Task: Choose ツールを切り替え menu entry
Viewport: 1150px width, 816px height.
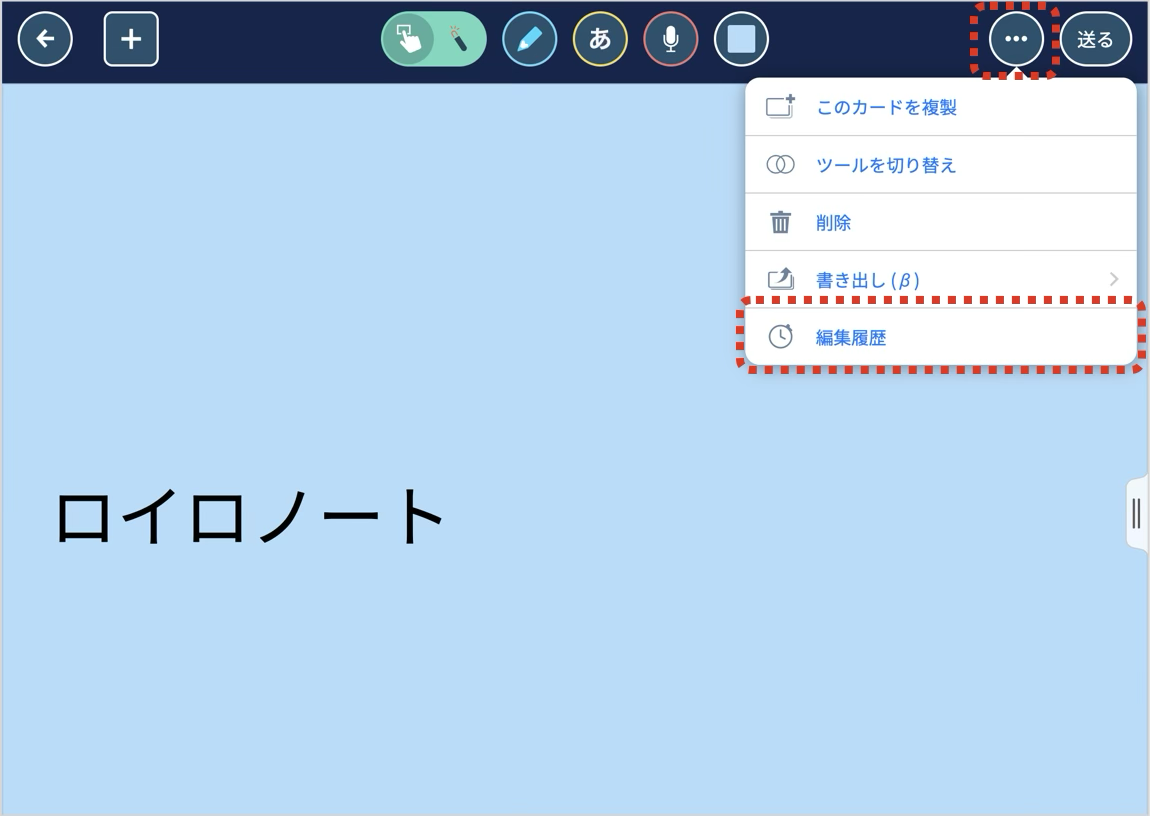Action: pos(940,165)
